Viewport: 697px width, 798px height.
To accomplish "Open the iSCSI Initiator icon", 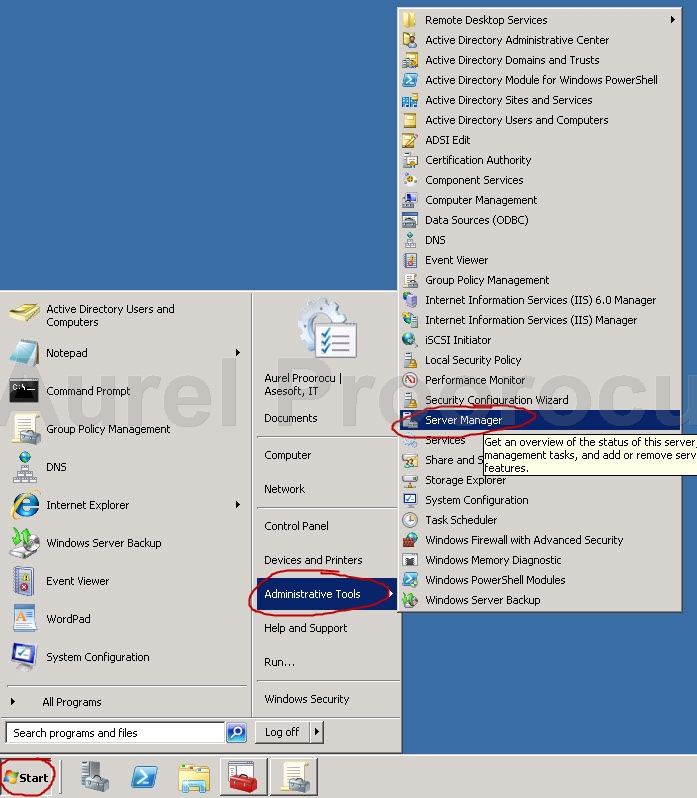I will point(410,340).
